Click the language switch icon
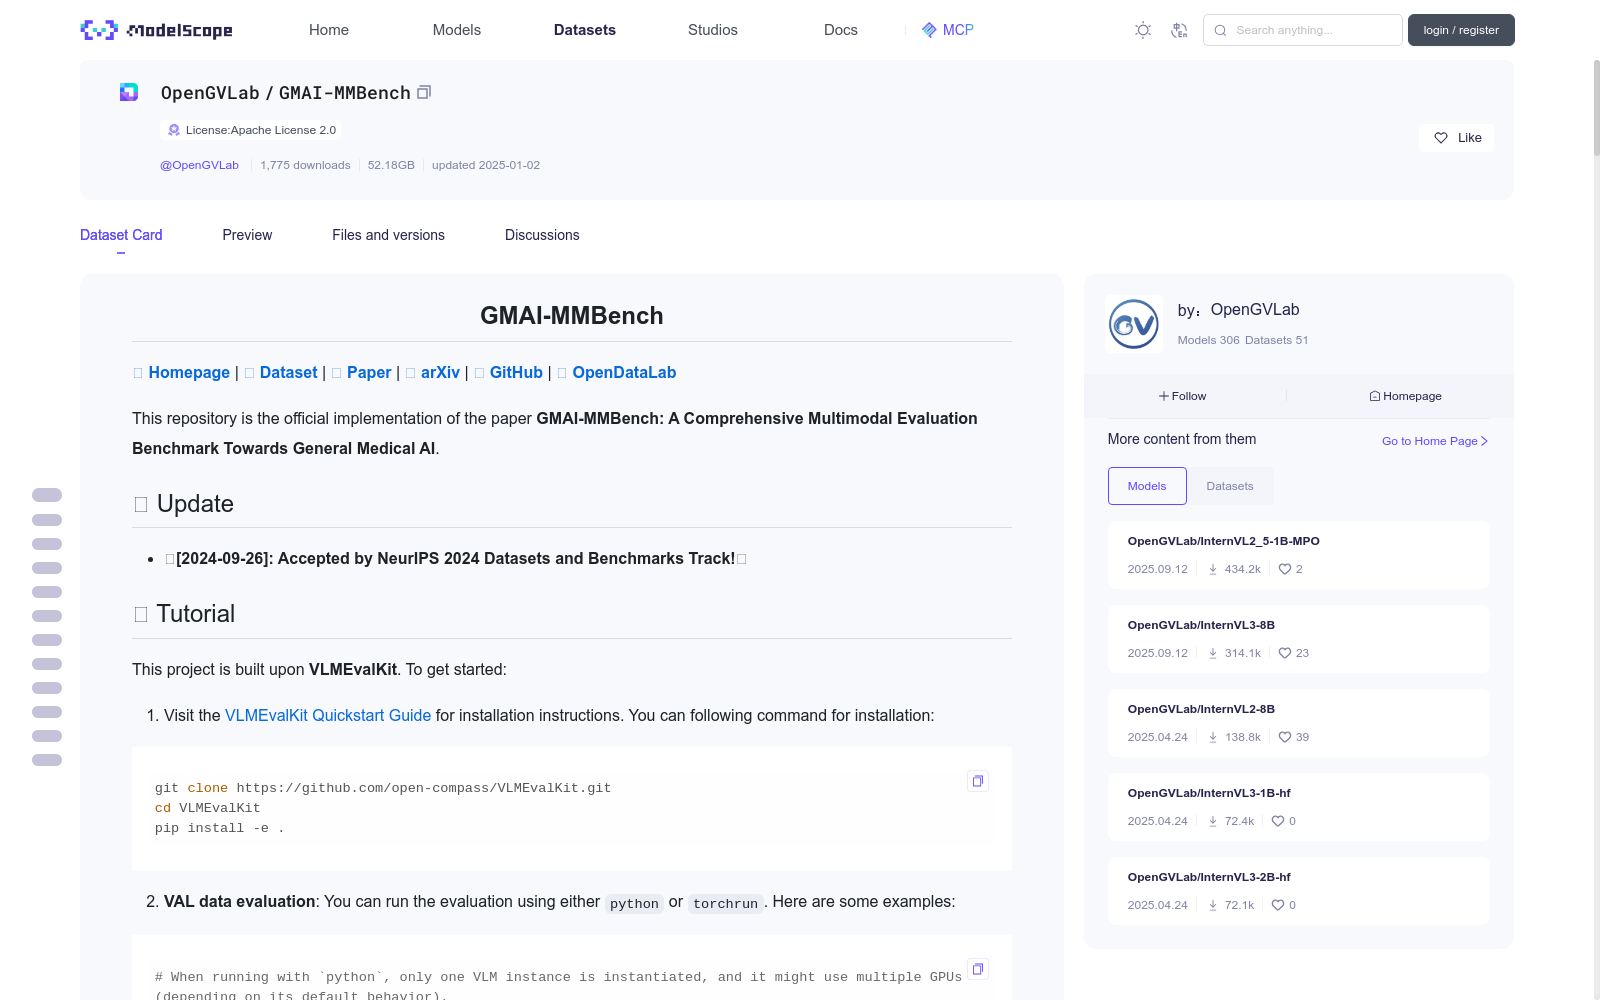The height and width of the screenshot is (1000, 1600). point(1179,30)
